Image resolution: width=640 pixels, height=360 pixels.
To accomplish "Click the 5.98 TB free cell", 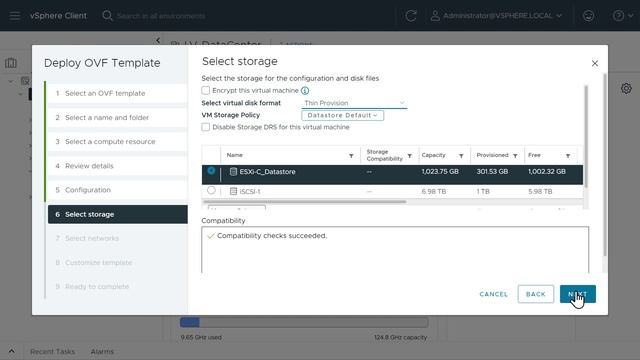I will pyautogui.click(x=540, y=191).
